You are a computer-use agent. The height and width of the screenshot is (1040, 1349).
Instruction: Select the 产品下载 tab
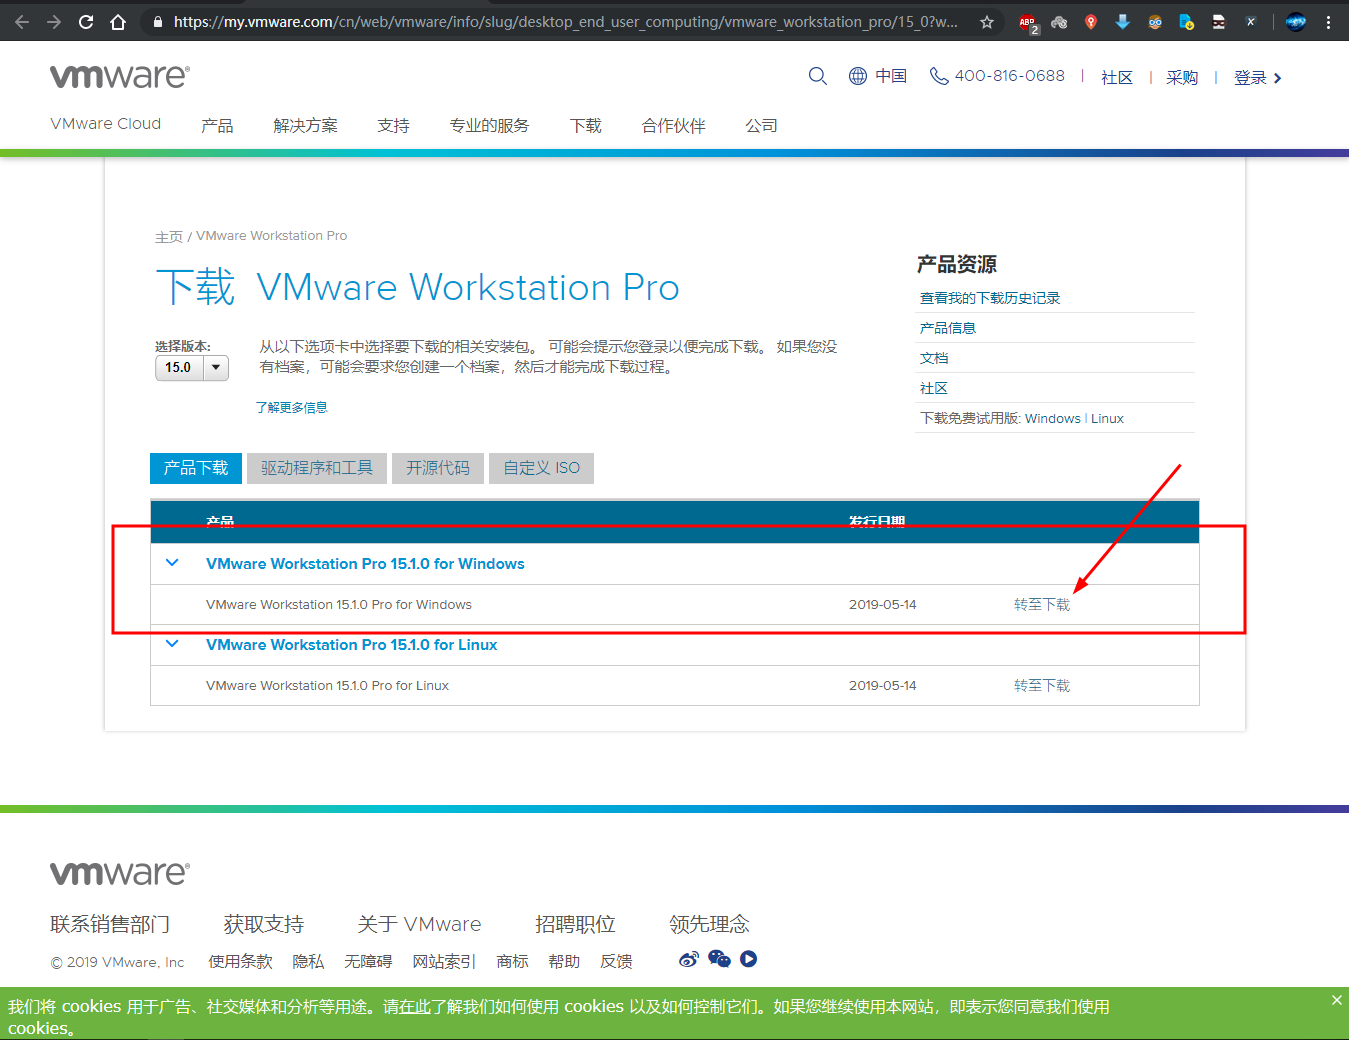[x=196, y=468]
